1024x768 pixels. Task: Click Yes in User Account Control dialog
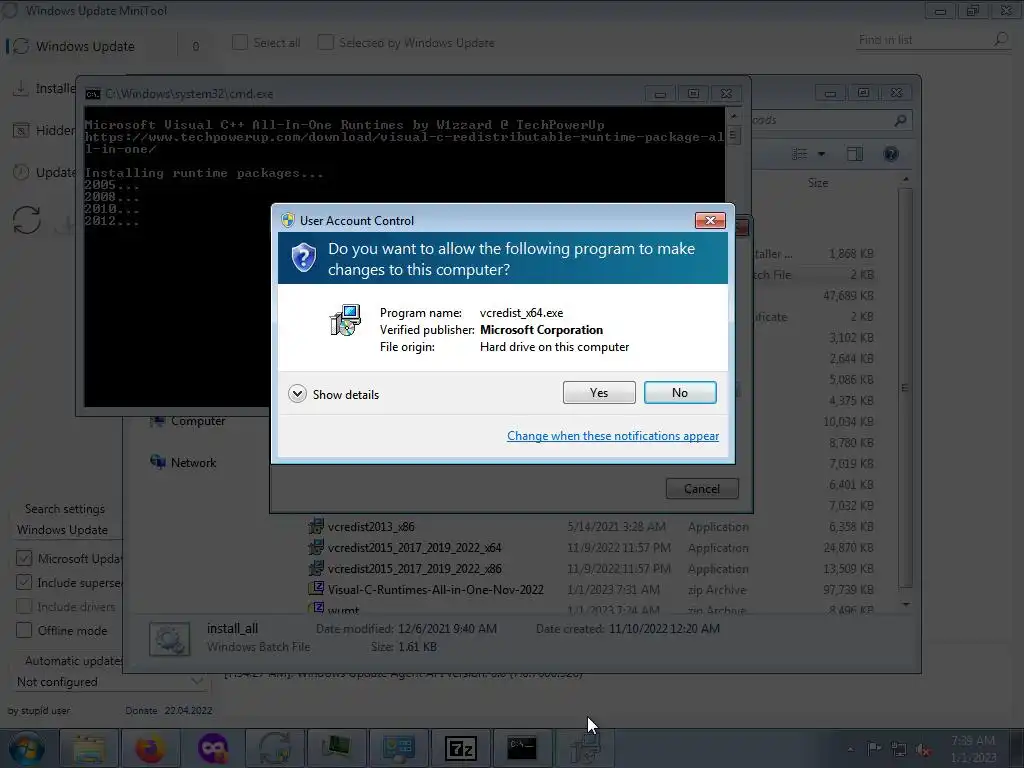[599, 392]
